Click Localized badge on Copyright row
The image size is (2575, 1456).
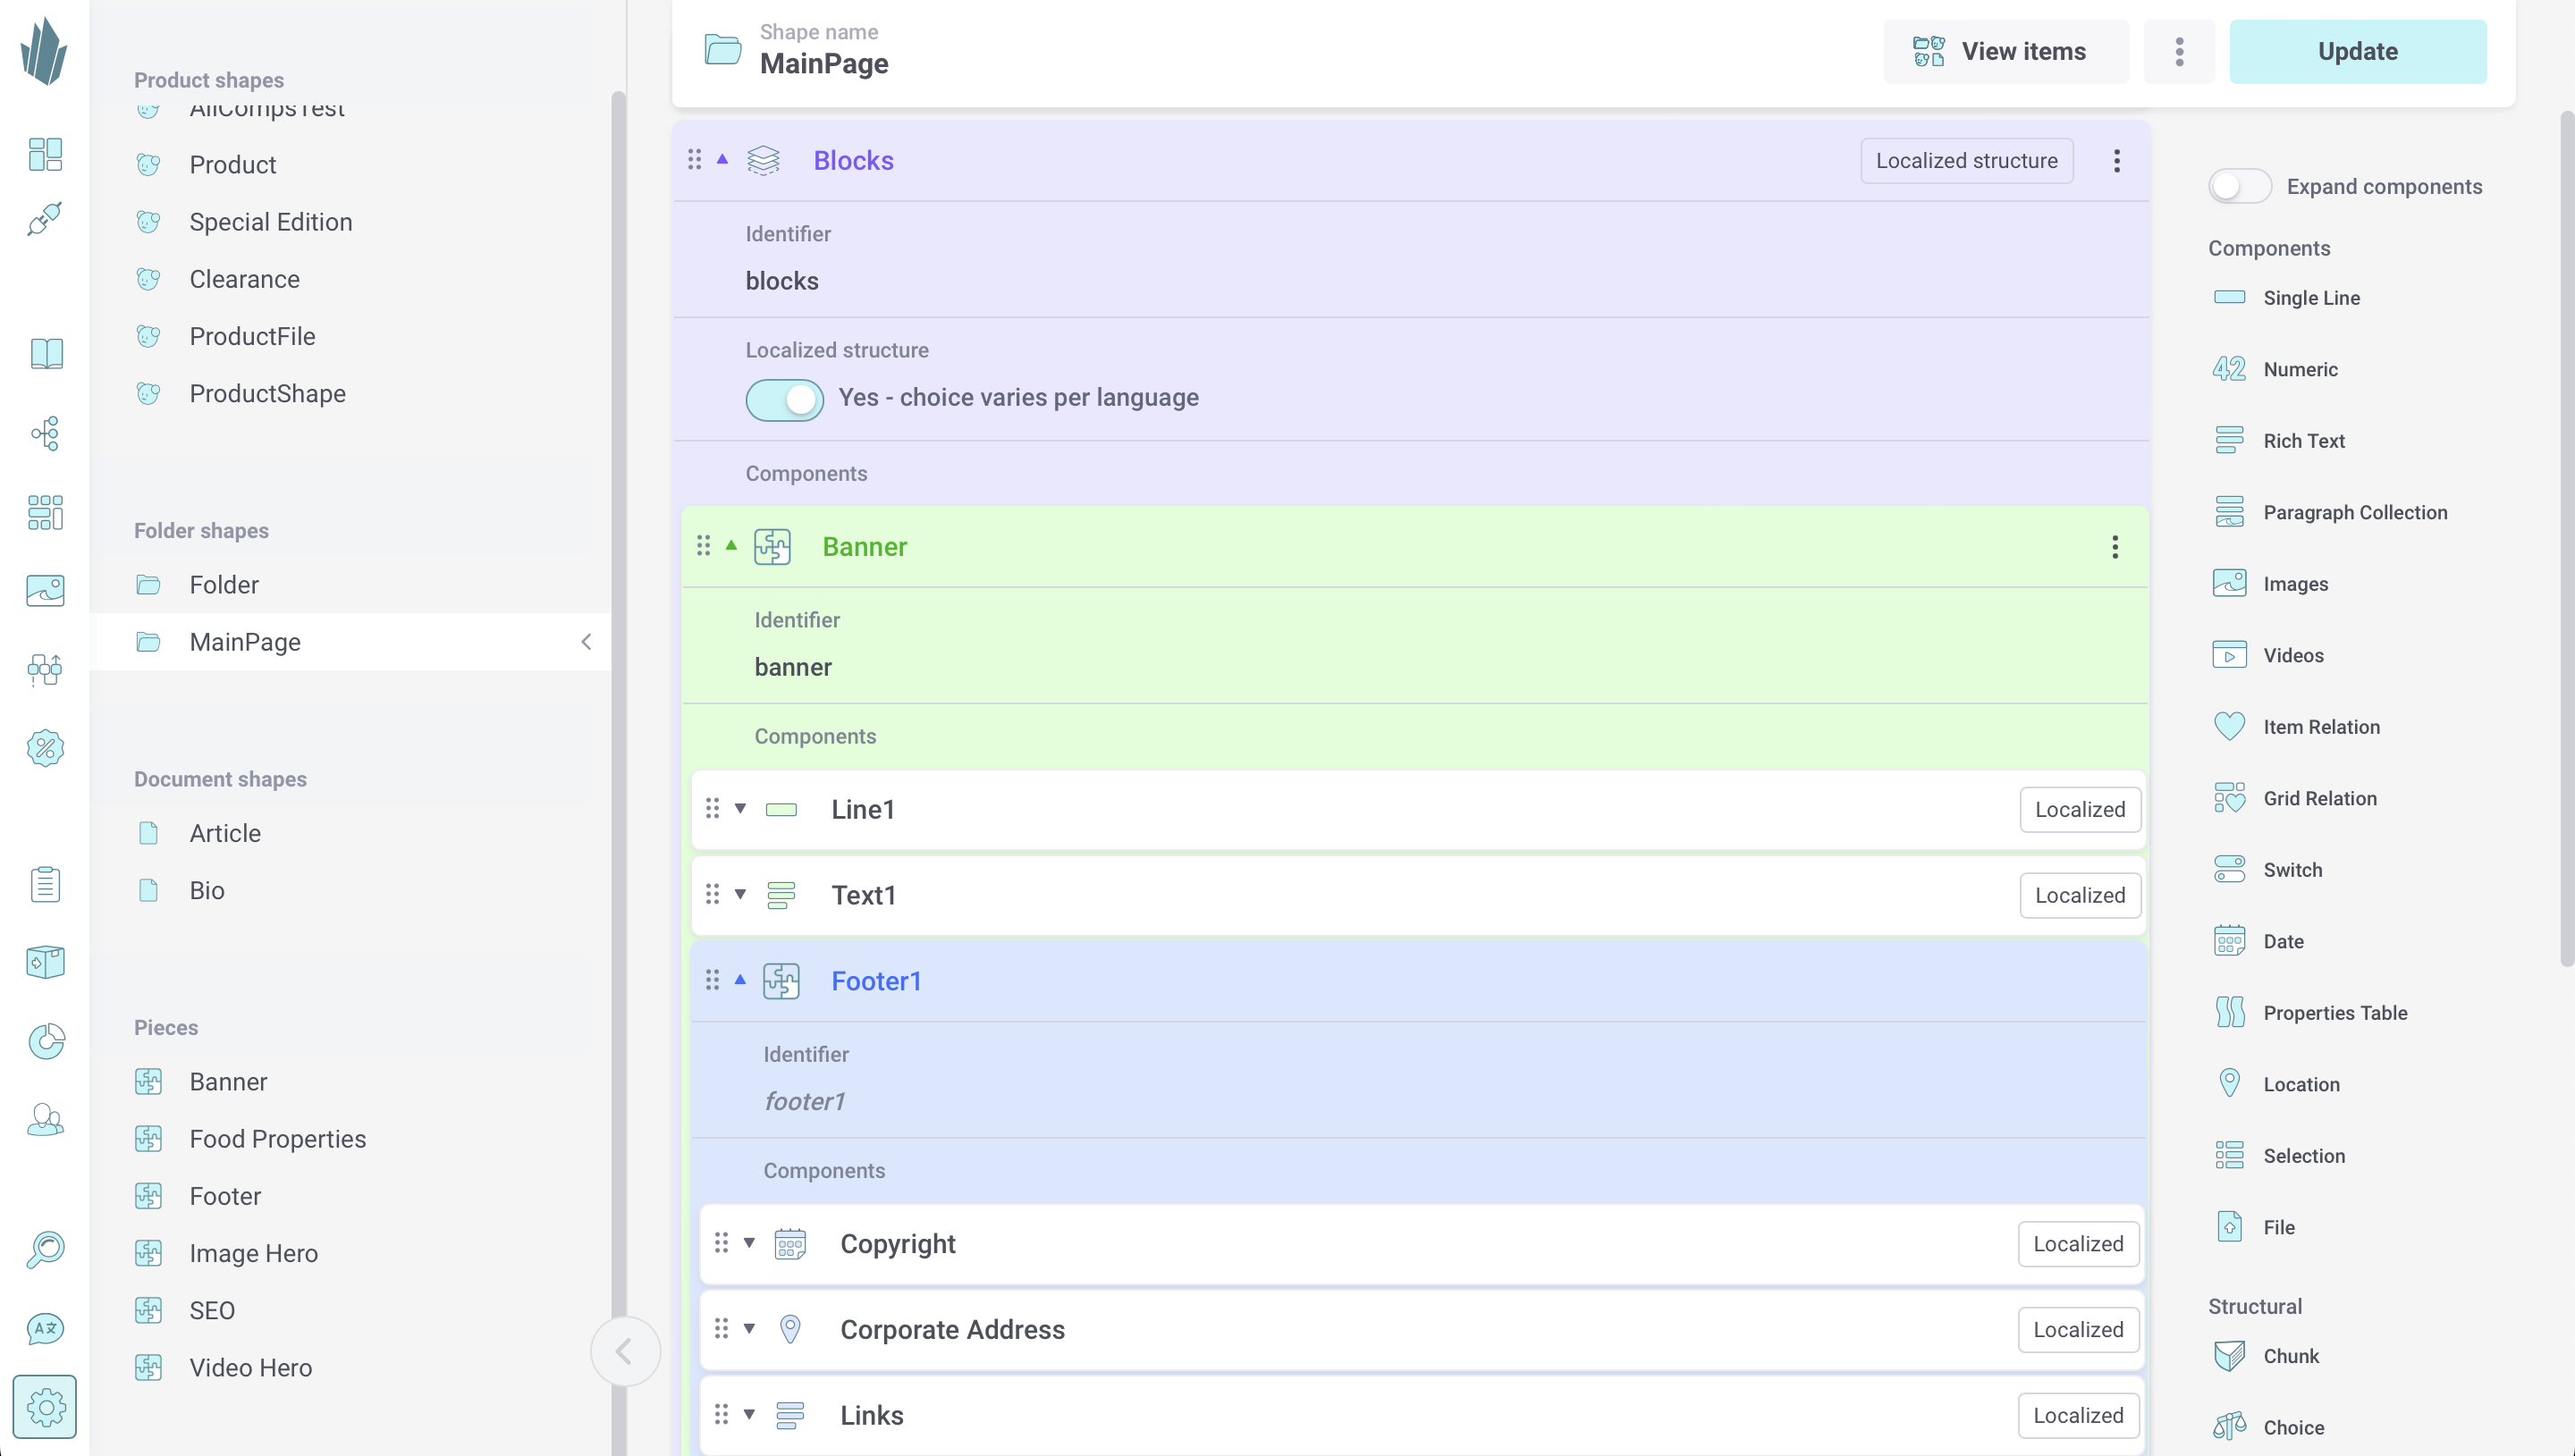[2078, 1244]
